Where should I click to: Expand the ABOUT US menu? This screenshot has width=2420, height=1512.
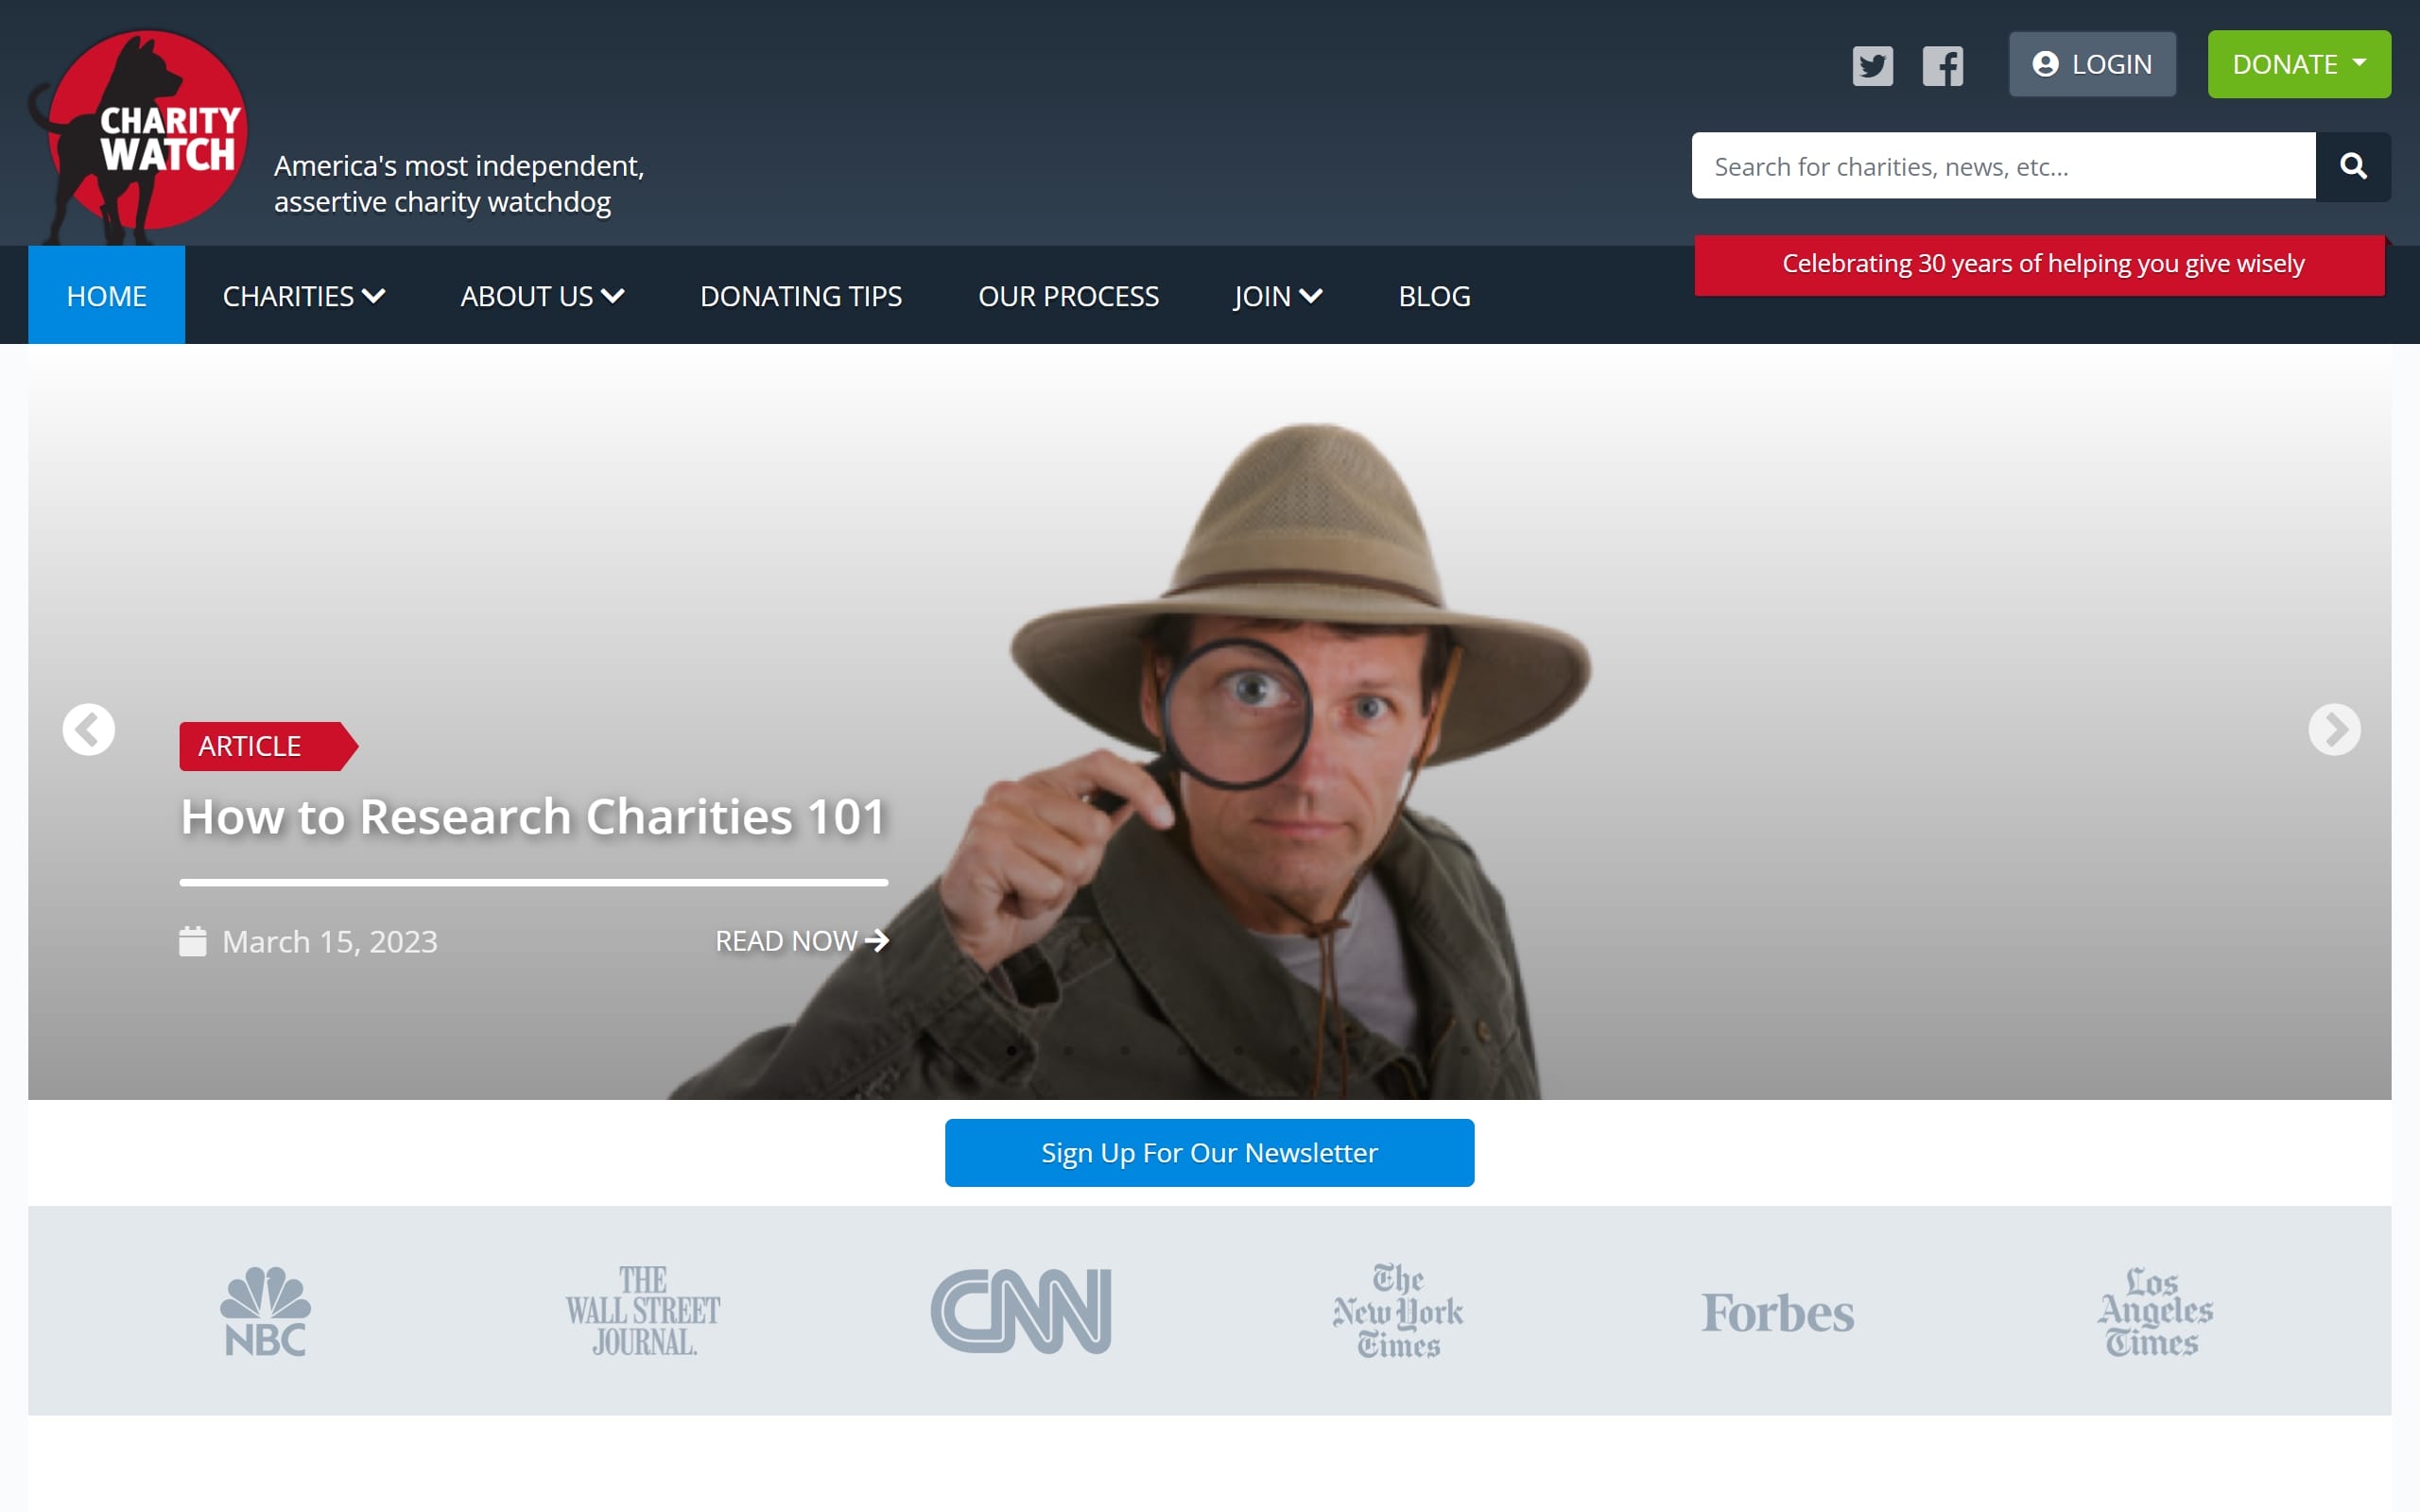coord(543,296)
